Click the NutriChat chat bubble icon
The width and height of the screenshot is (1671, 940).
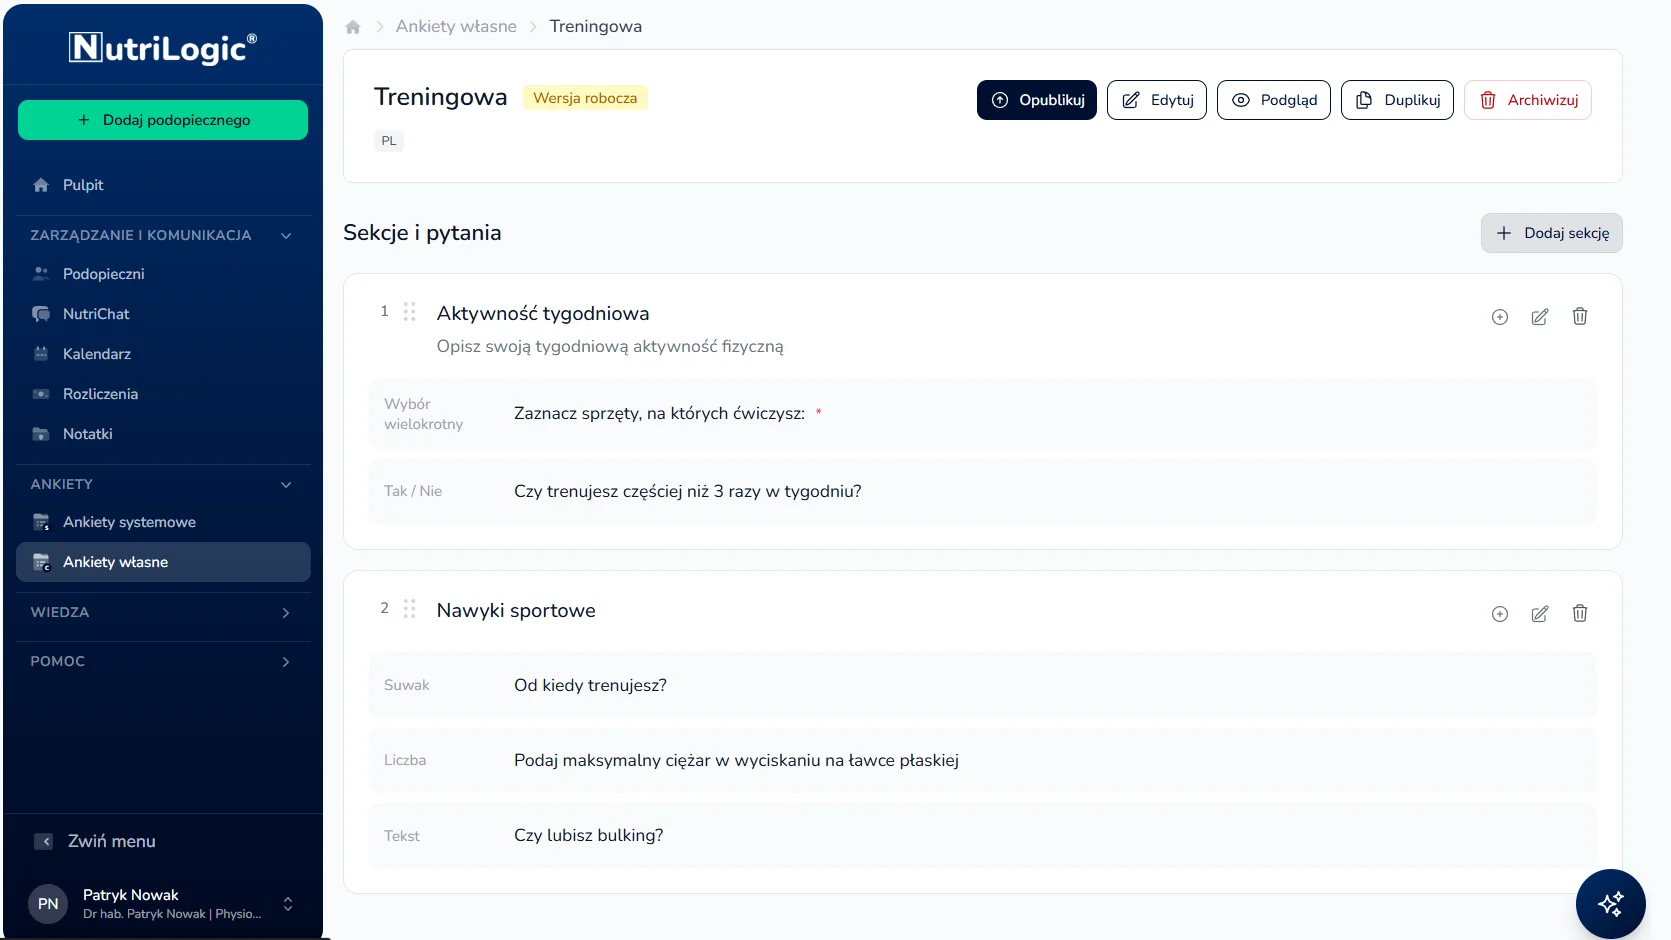[x=41, y=314]
